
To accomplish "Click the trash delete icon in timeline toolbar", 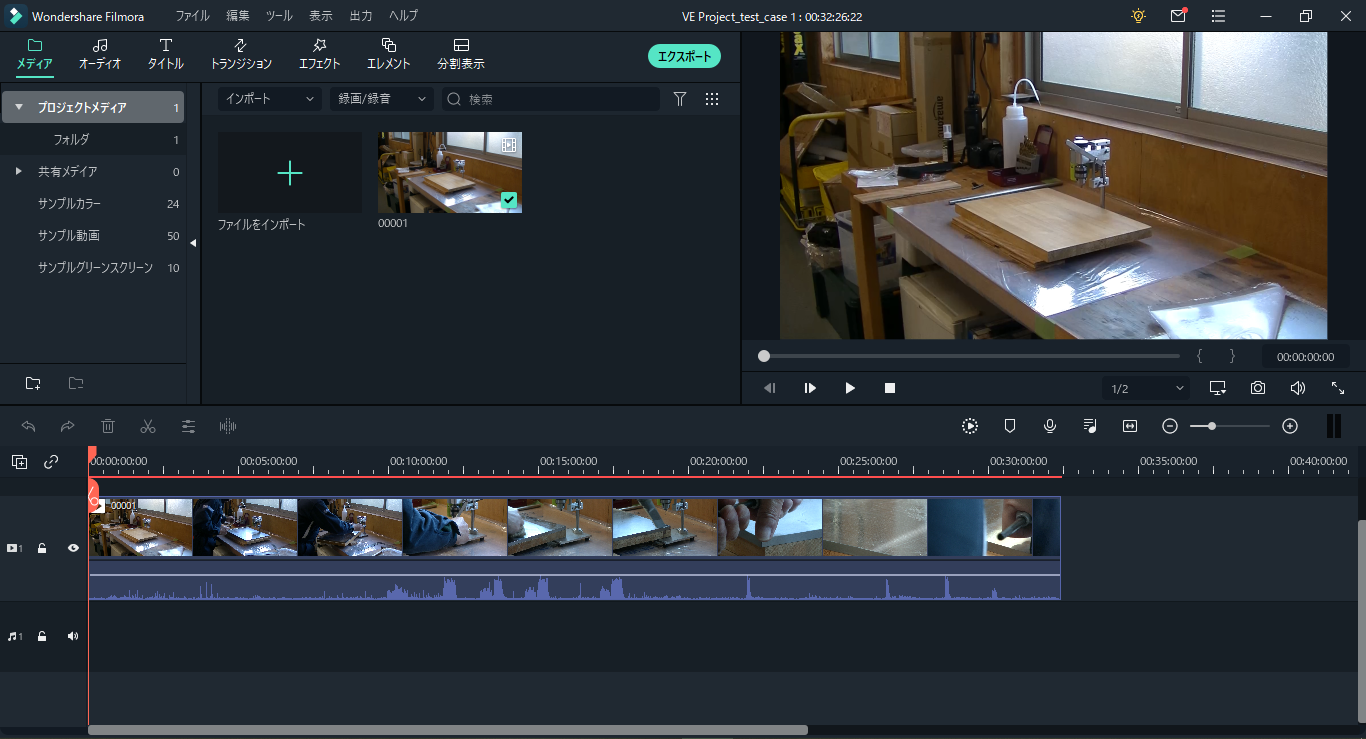I will pyautogui.click(x=108, y=426).
